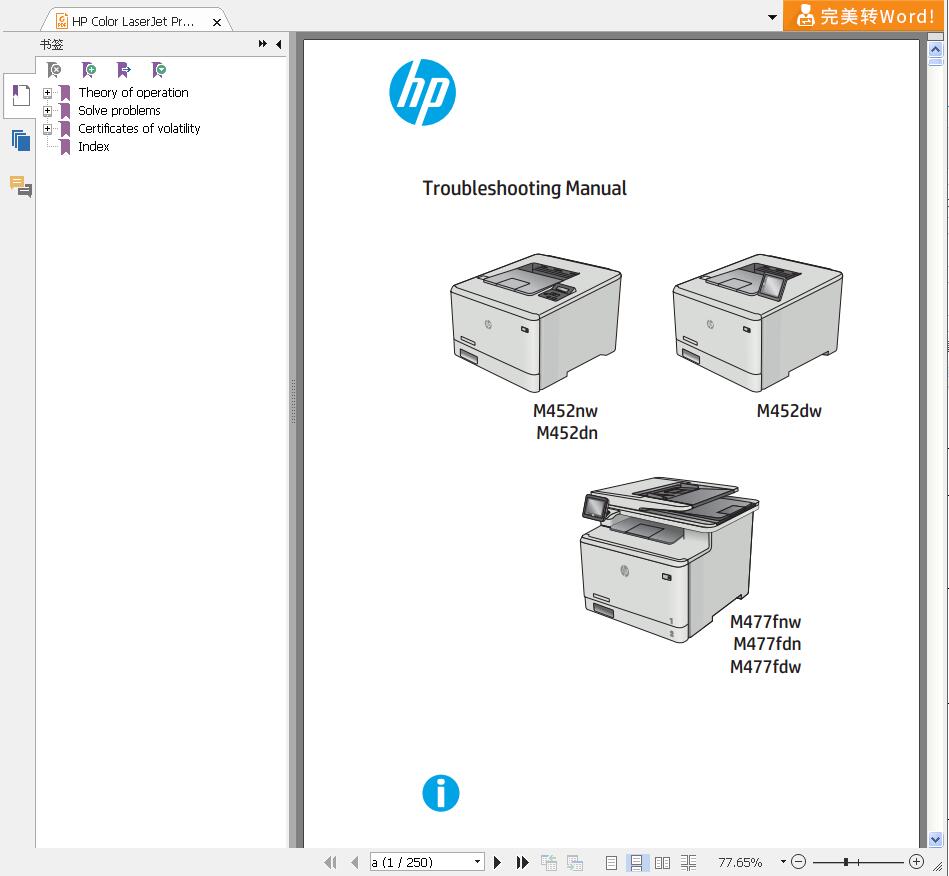Viewport: 949px width, 876px height.
Task: Open the Theory of operation bookmark
Action: tap(133, 93)
